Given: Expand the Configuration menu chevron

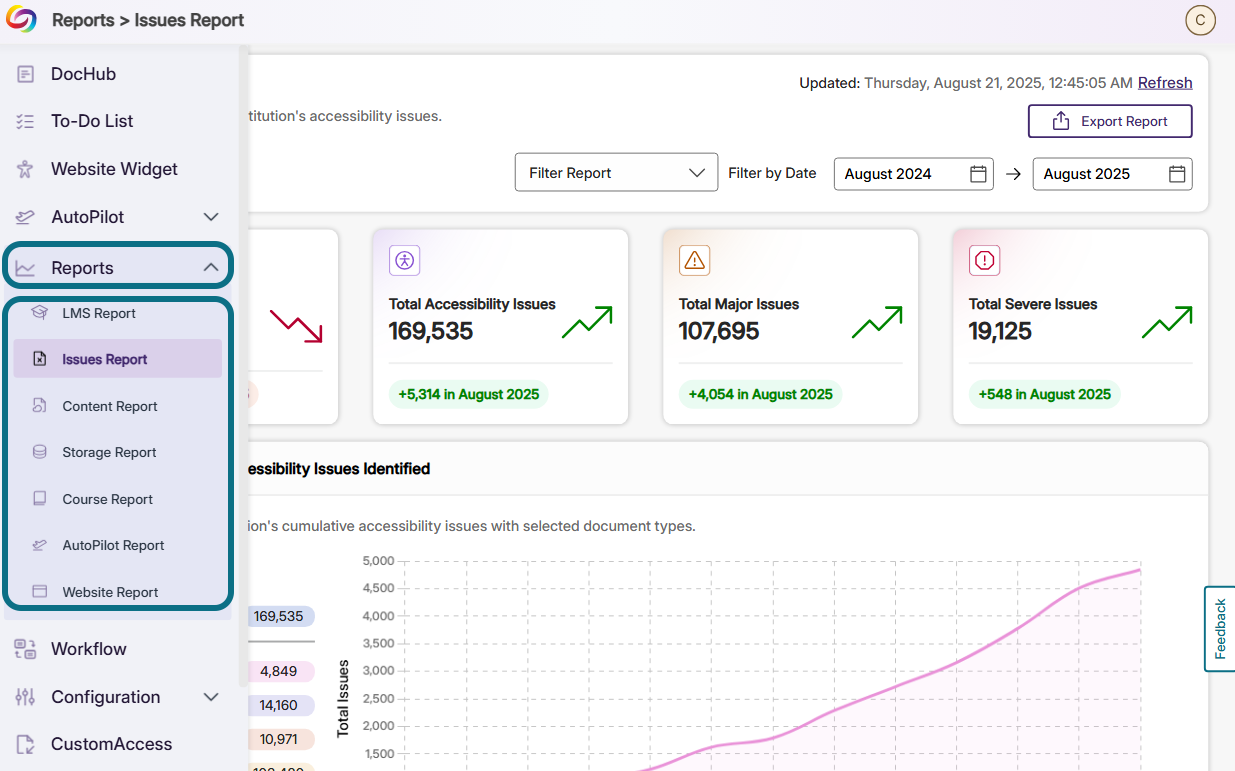Looking at the screenshot, I should point(211,697).
